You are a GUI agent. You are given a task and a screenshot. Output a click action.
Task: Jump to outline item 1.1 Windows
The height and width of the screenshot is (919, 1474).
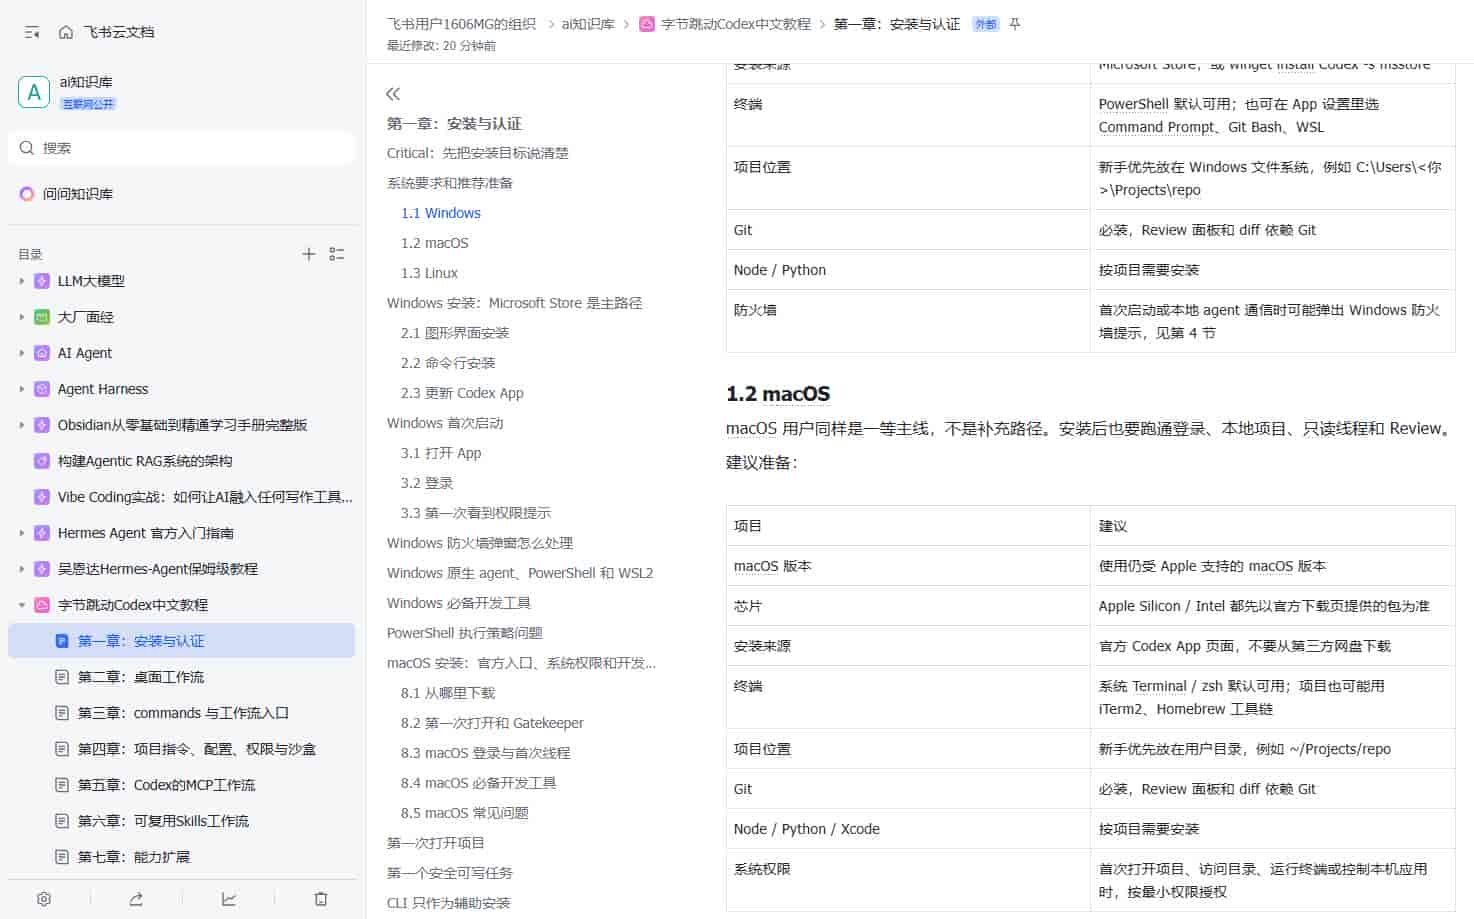coord(441,213)
